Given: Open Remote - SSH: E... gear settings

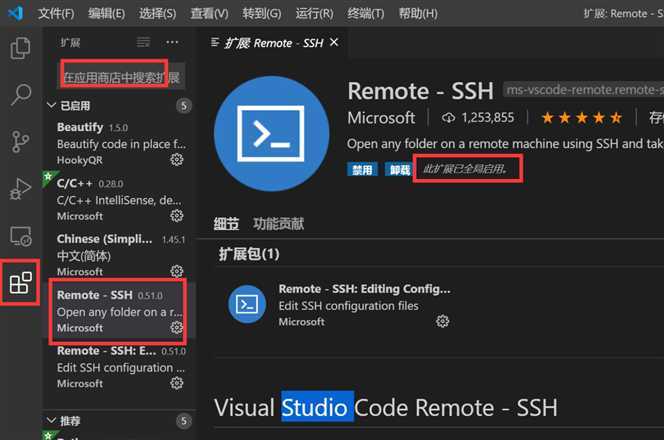Looking at the screenshot, I should click(x=177, y=383).
